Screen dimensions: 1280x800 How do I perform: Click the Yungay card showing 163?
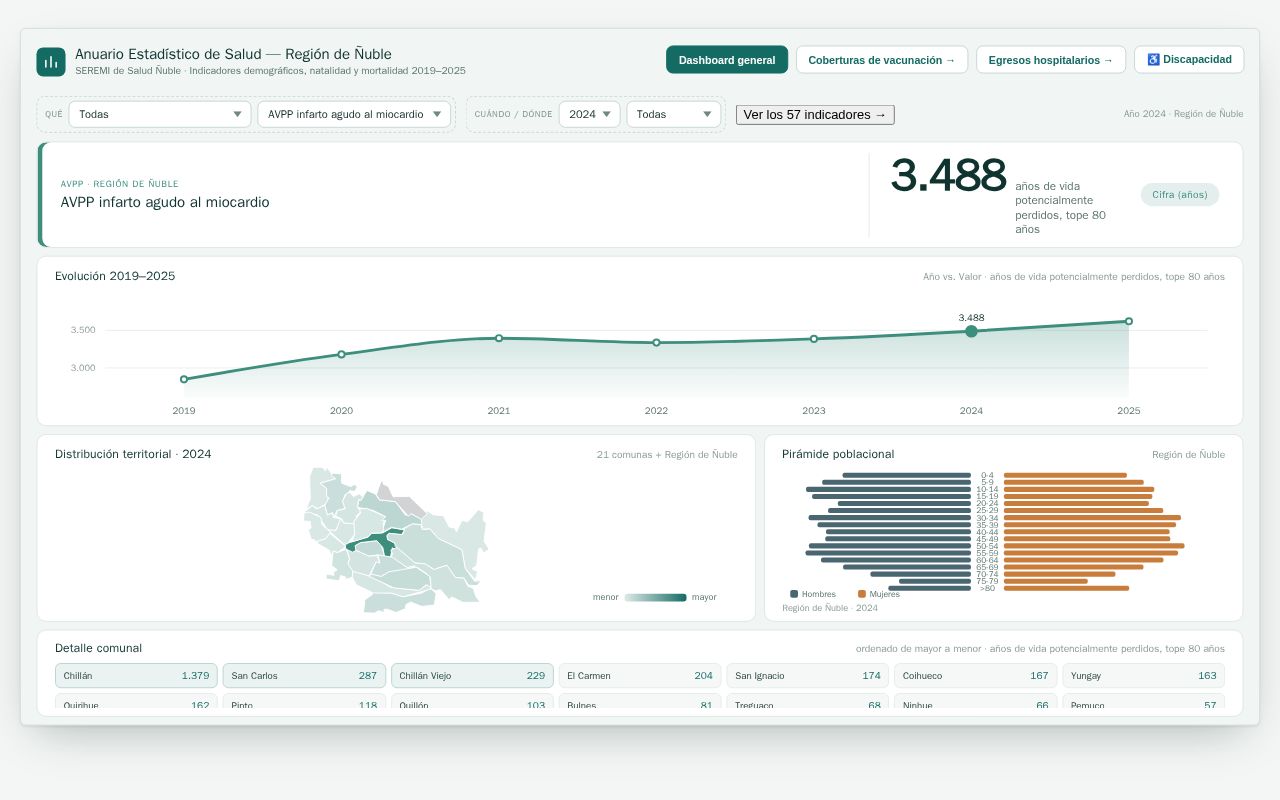point(1144,676)
